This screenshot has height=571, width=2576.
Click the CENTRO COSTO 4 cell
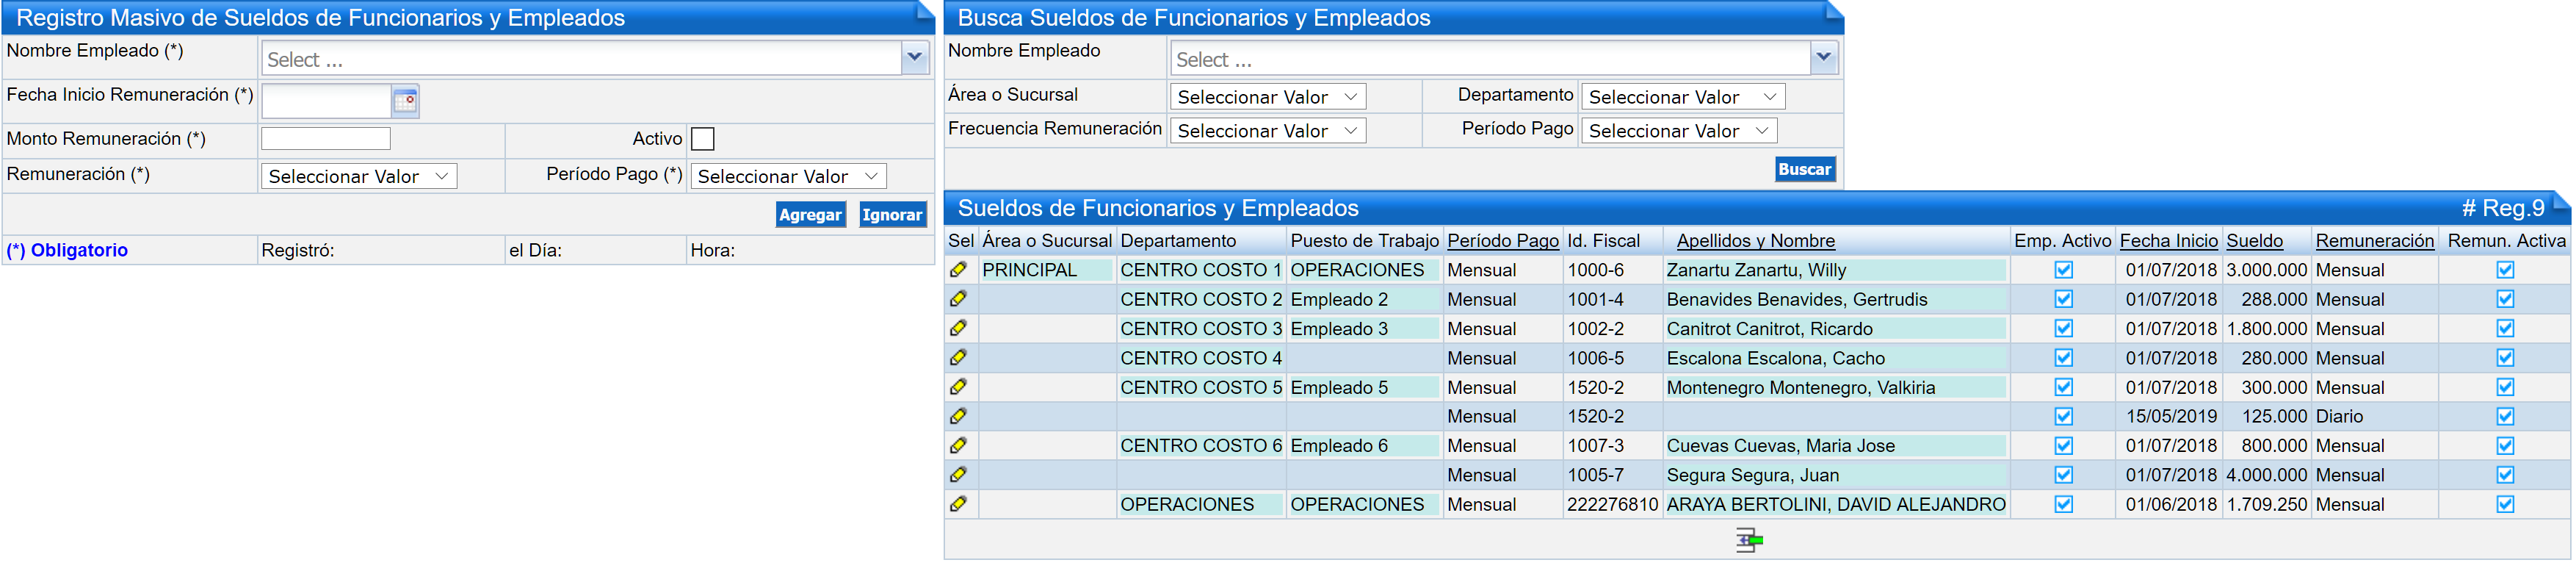point(1200,358)
